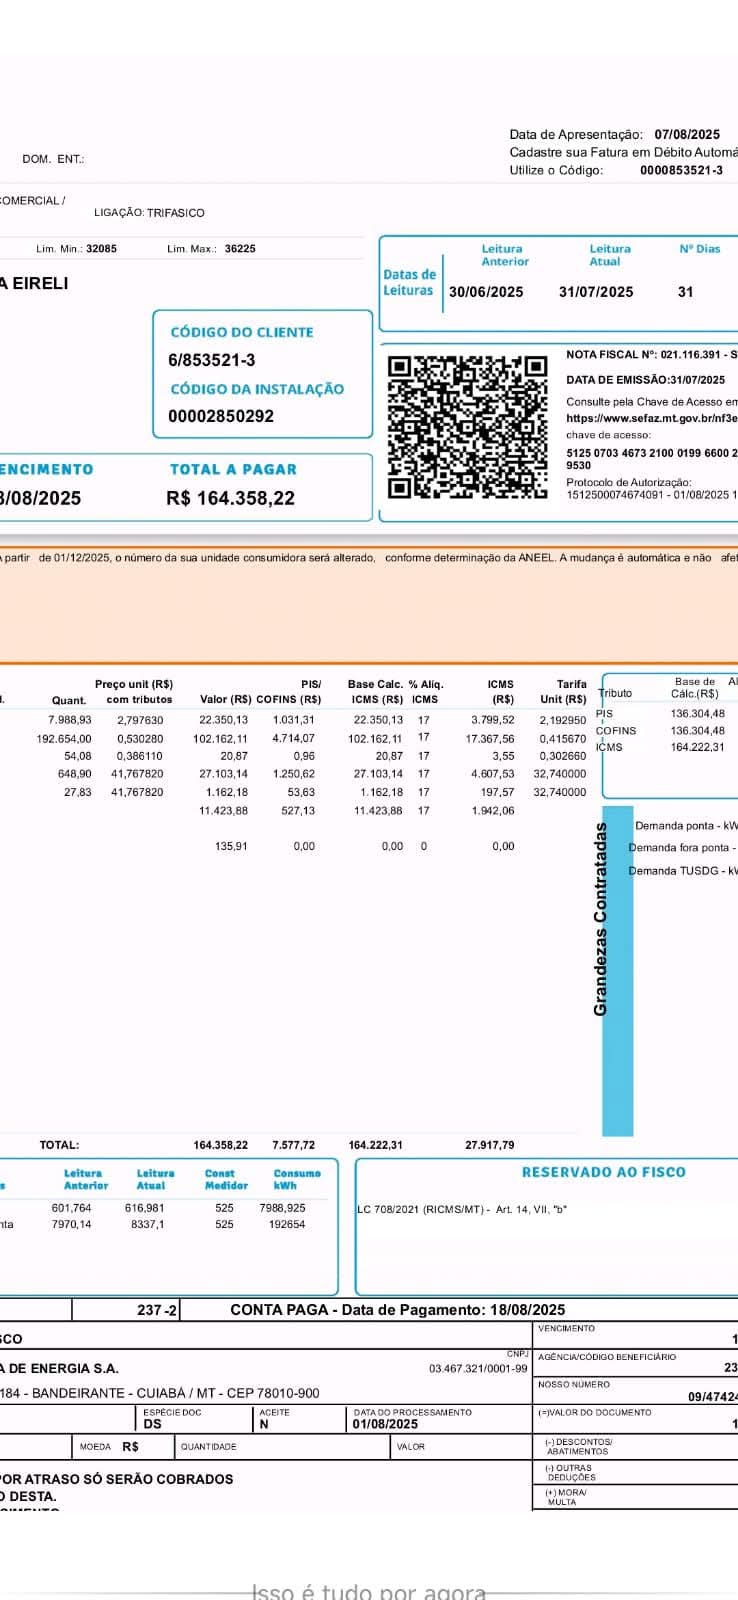Open the sefaz.mt.gov.br consultation link

point(651,418)
